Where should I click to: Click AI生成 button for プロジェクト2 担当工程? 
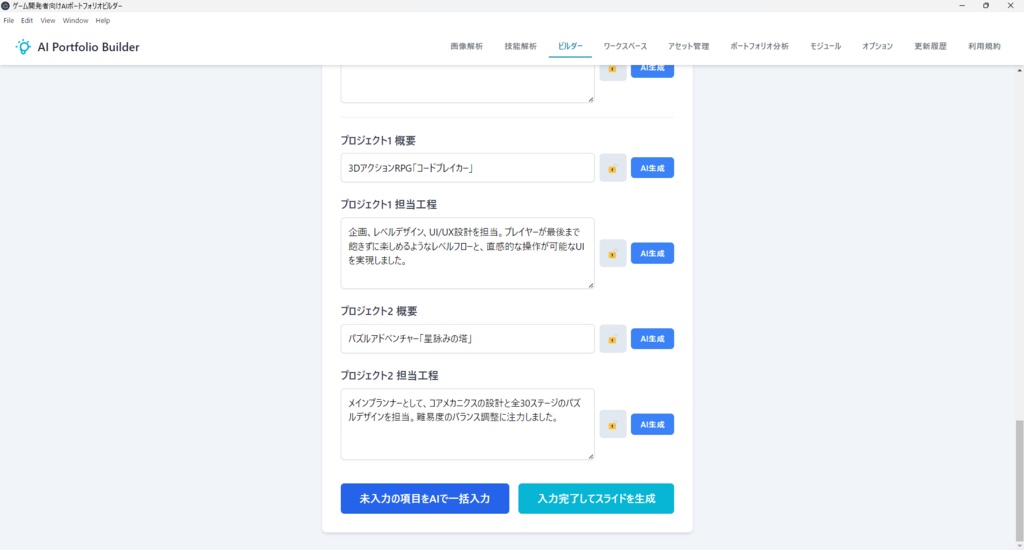tap(652, 425)
